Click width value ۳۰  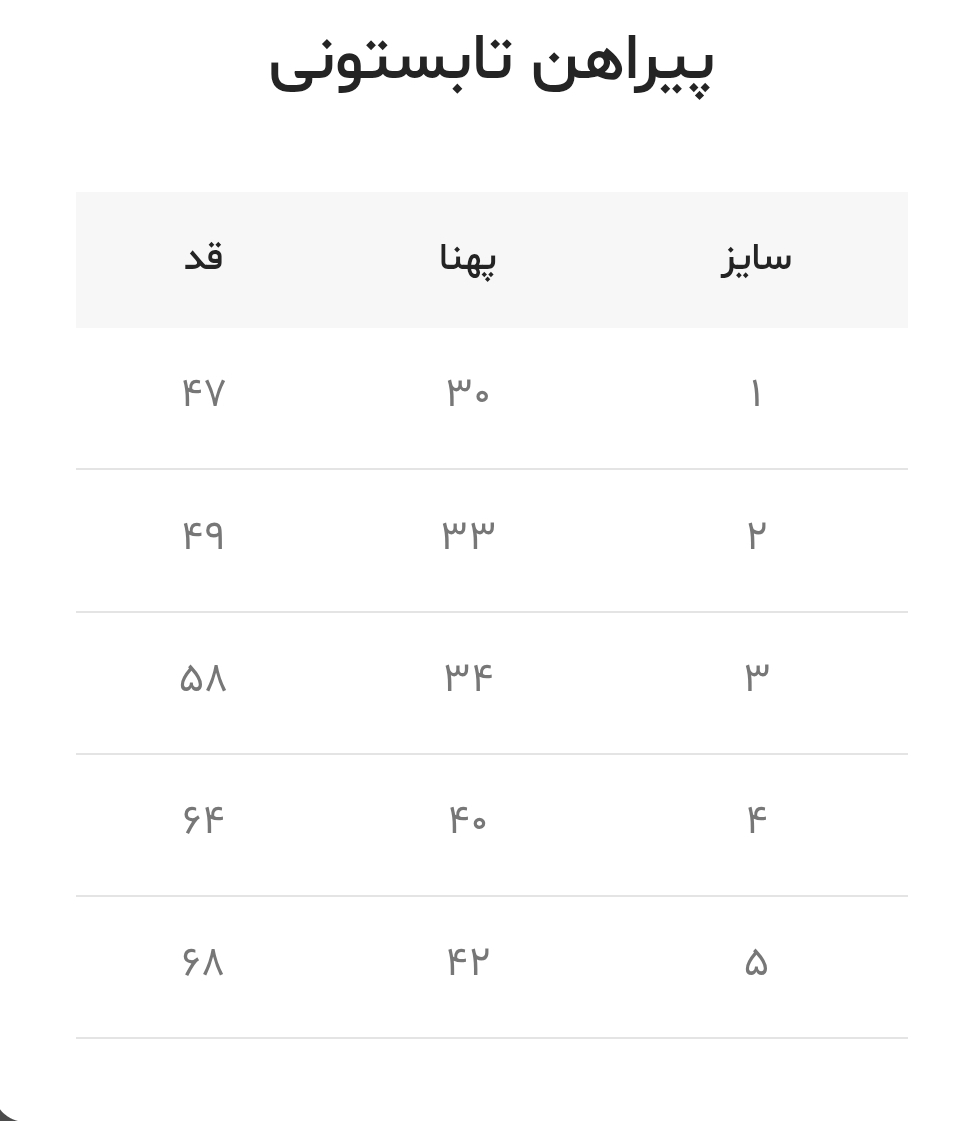[467, 393]
